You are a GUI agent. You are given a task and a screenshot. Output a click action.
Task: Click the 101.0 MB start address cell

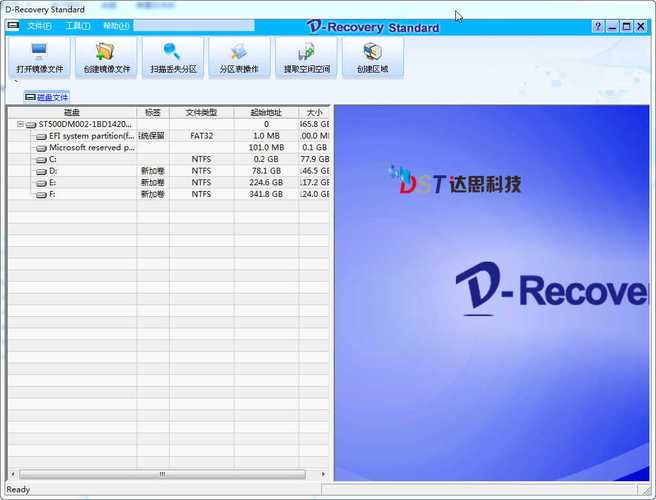point(266,148)
